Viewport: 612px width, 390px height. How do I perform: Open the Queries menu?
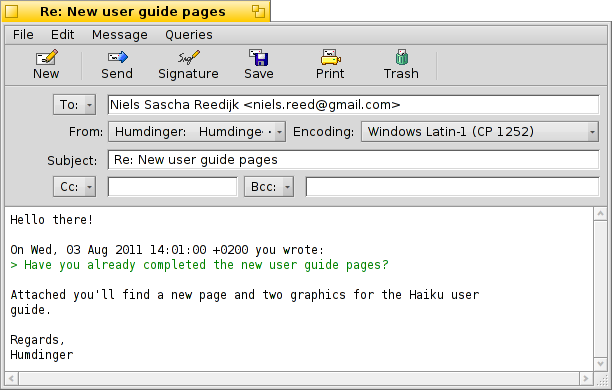[x=189, y=35]
